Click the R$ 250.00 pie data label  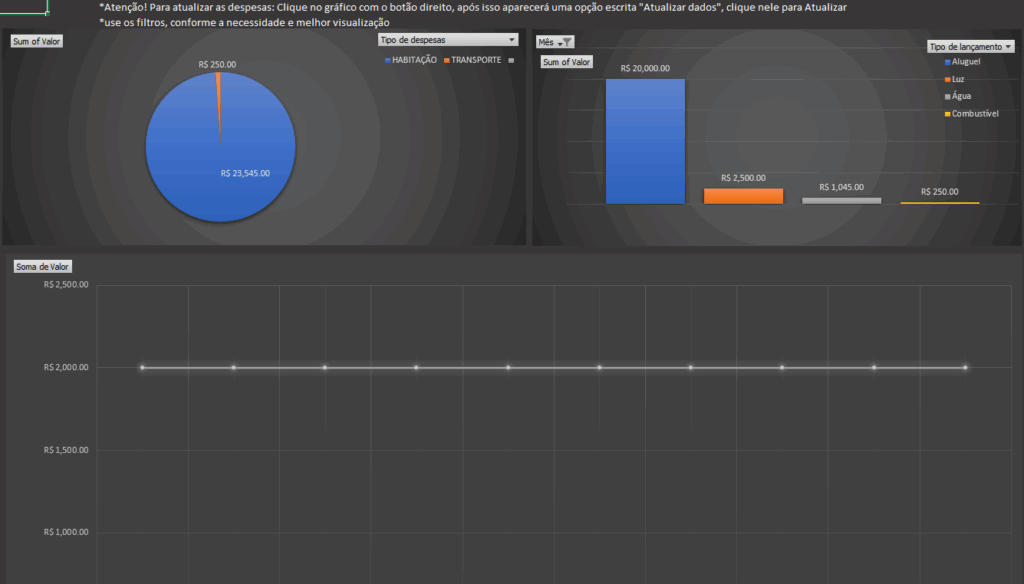218,64
